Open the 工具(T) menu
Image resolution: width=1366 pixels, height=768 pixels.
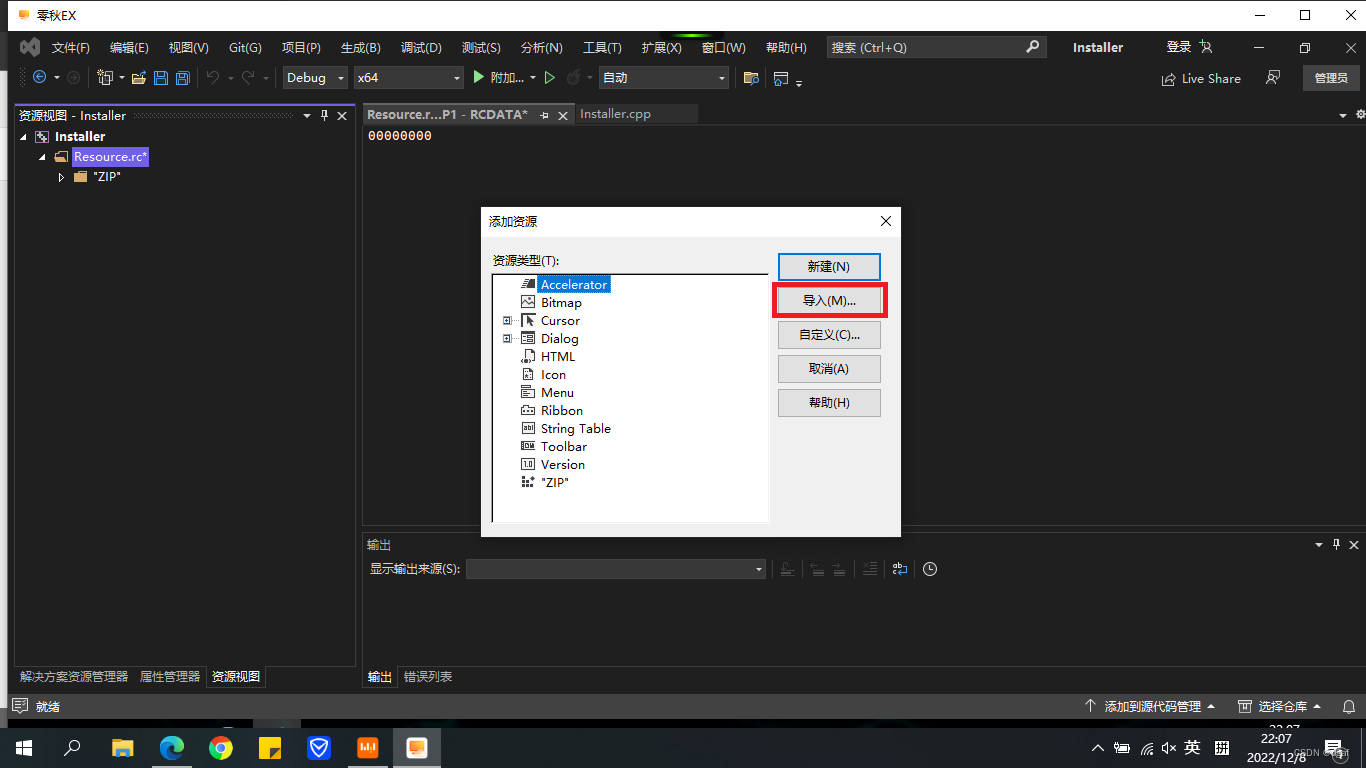[x=602, y=48]
